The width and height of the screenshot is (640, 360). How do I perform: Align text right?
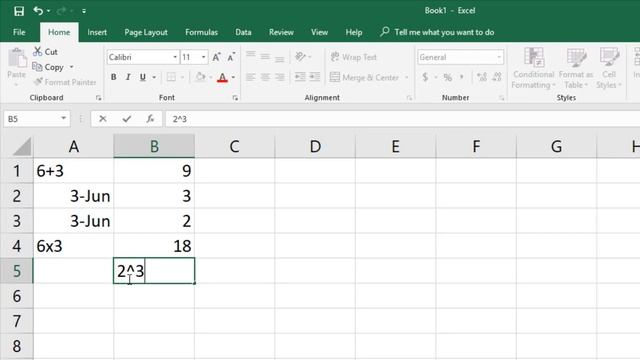point(280,77)
